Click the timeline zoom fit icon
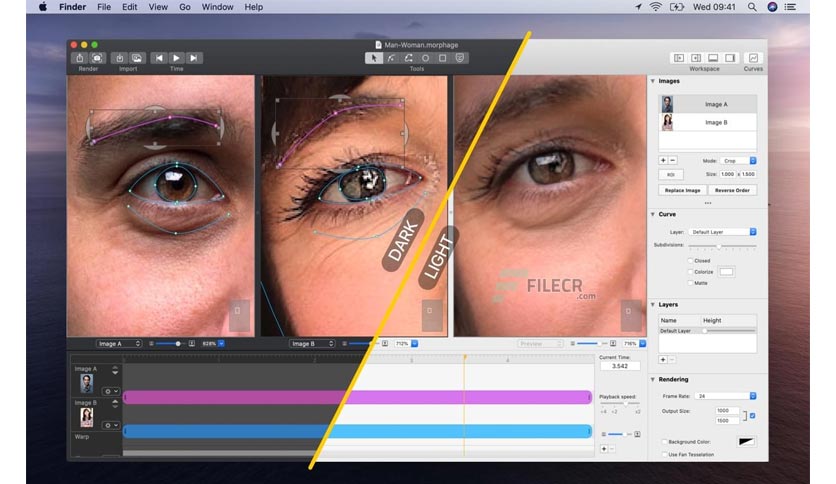 [637, 434]
